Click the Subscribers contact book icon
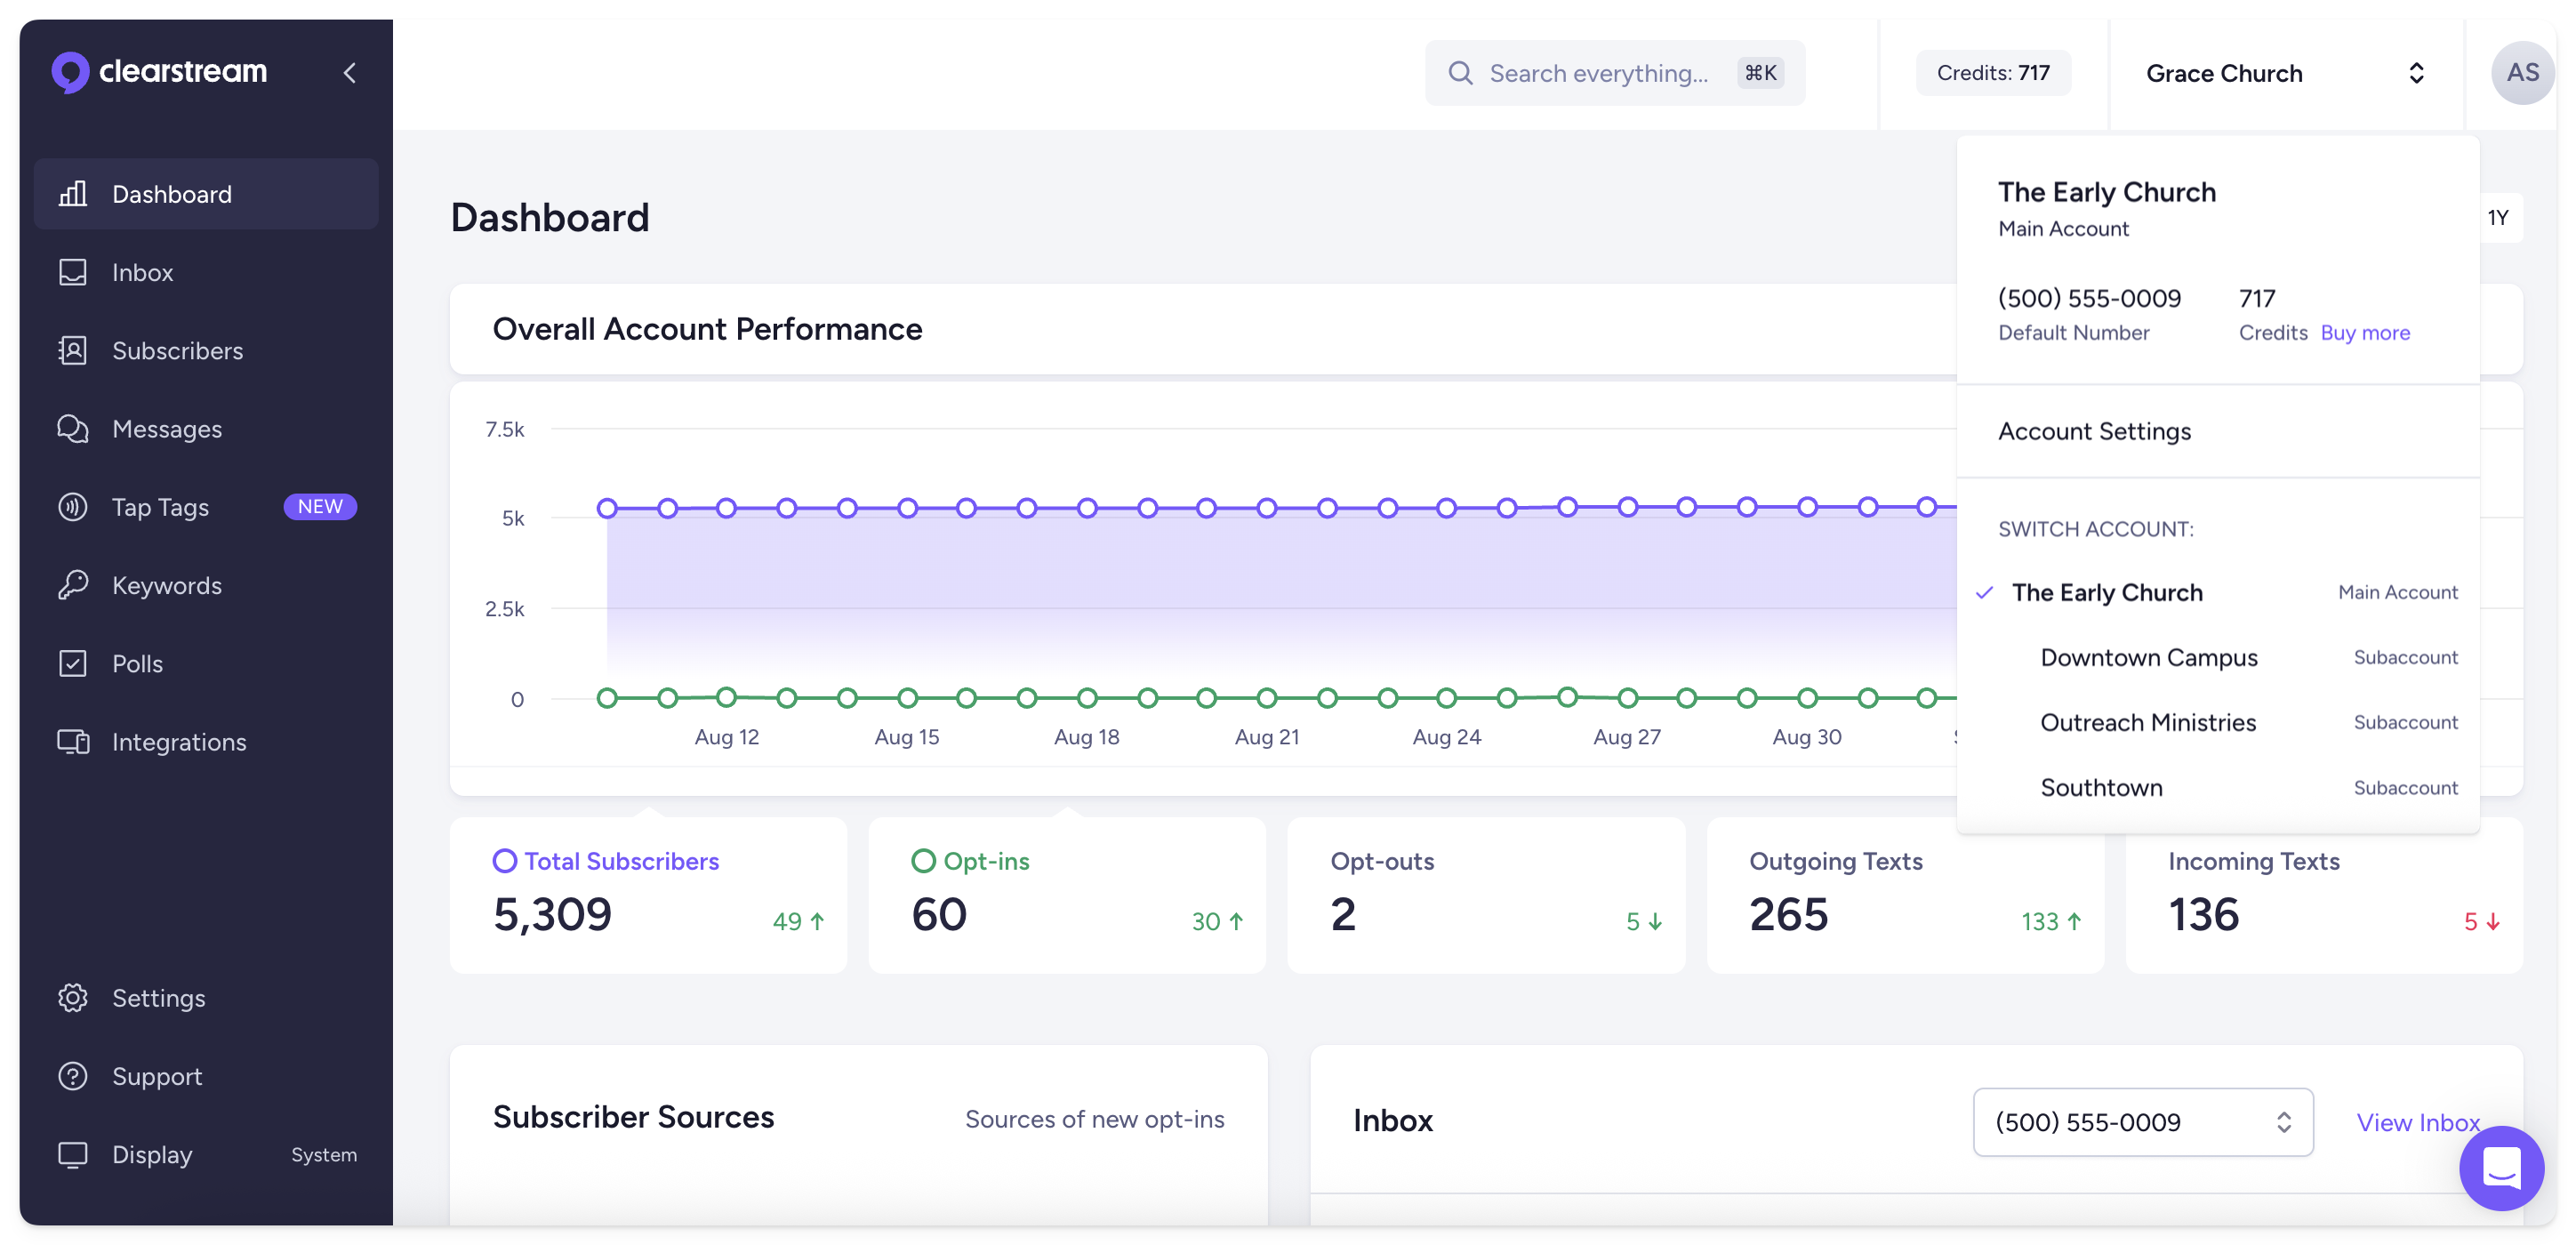This screenshot has width=2576, height=1245. coord(73,350)
